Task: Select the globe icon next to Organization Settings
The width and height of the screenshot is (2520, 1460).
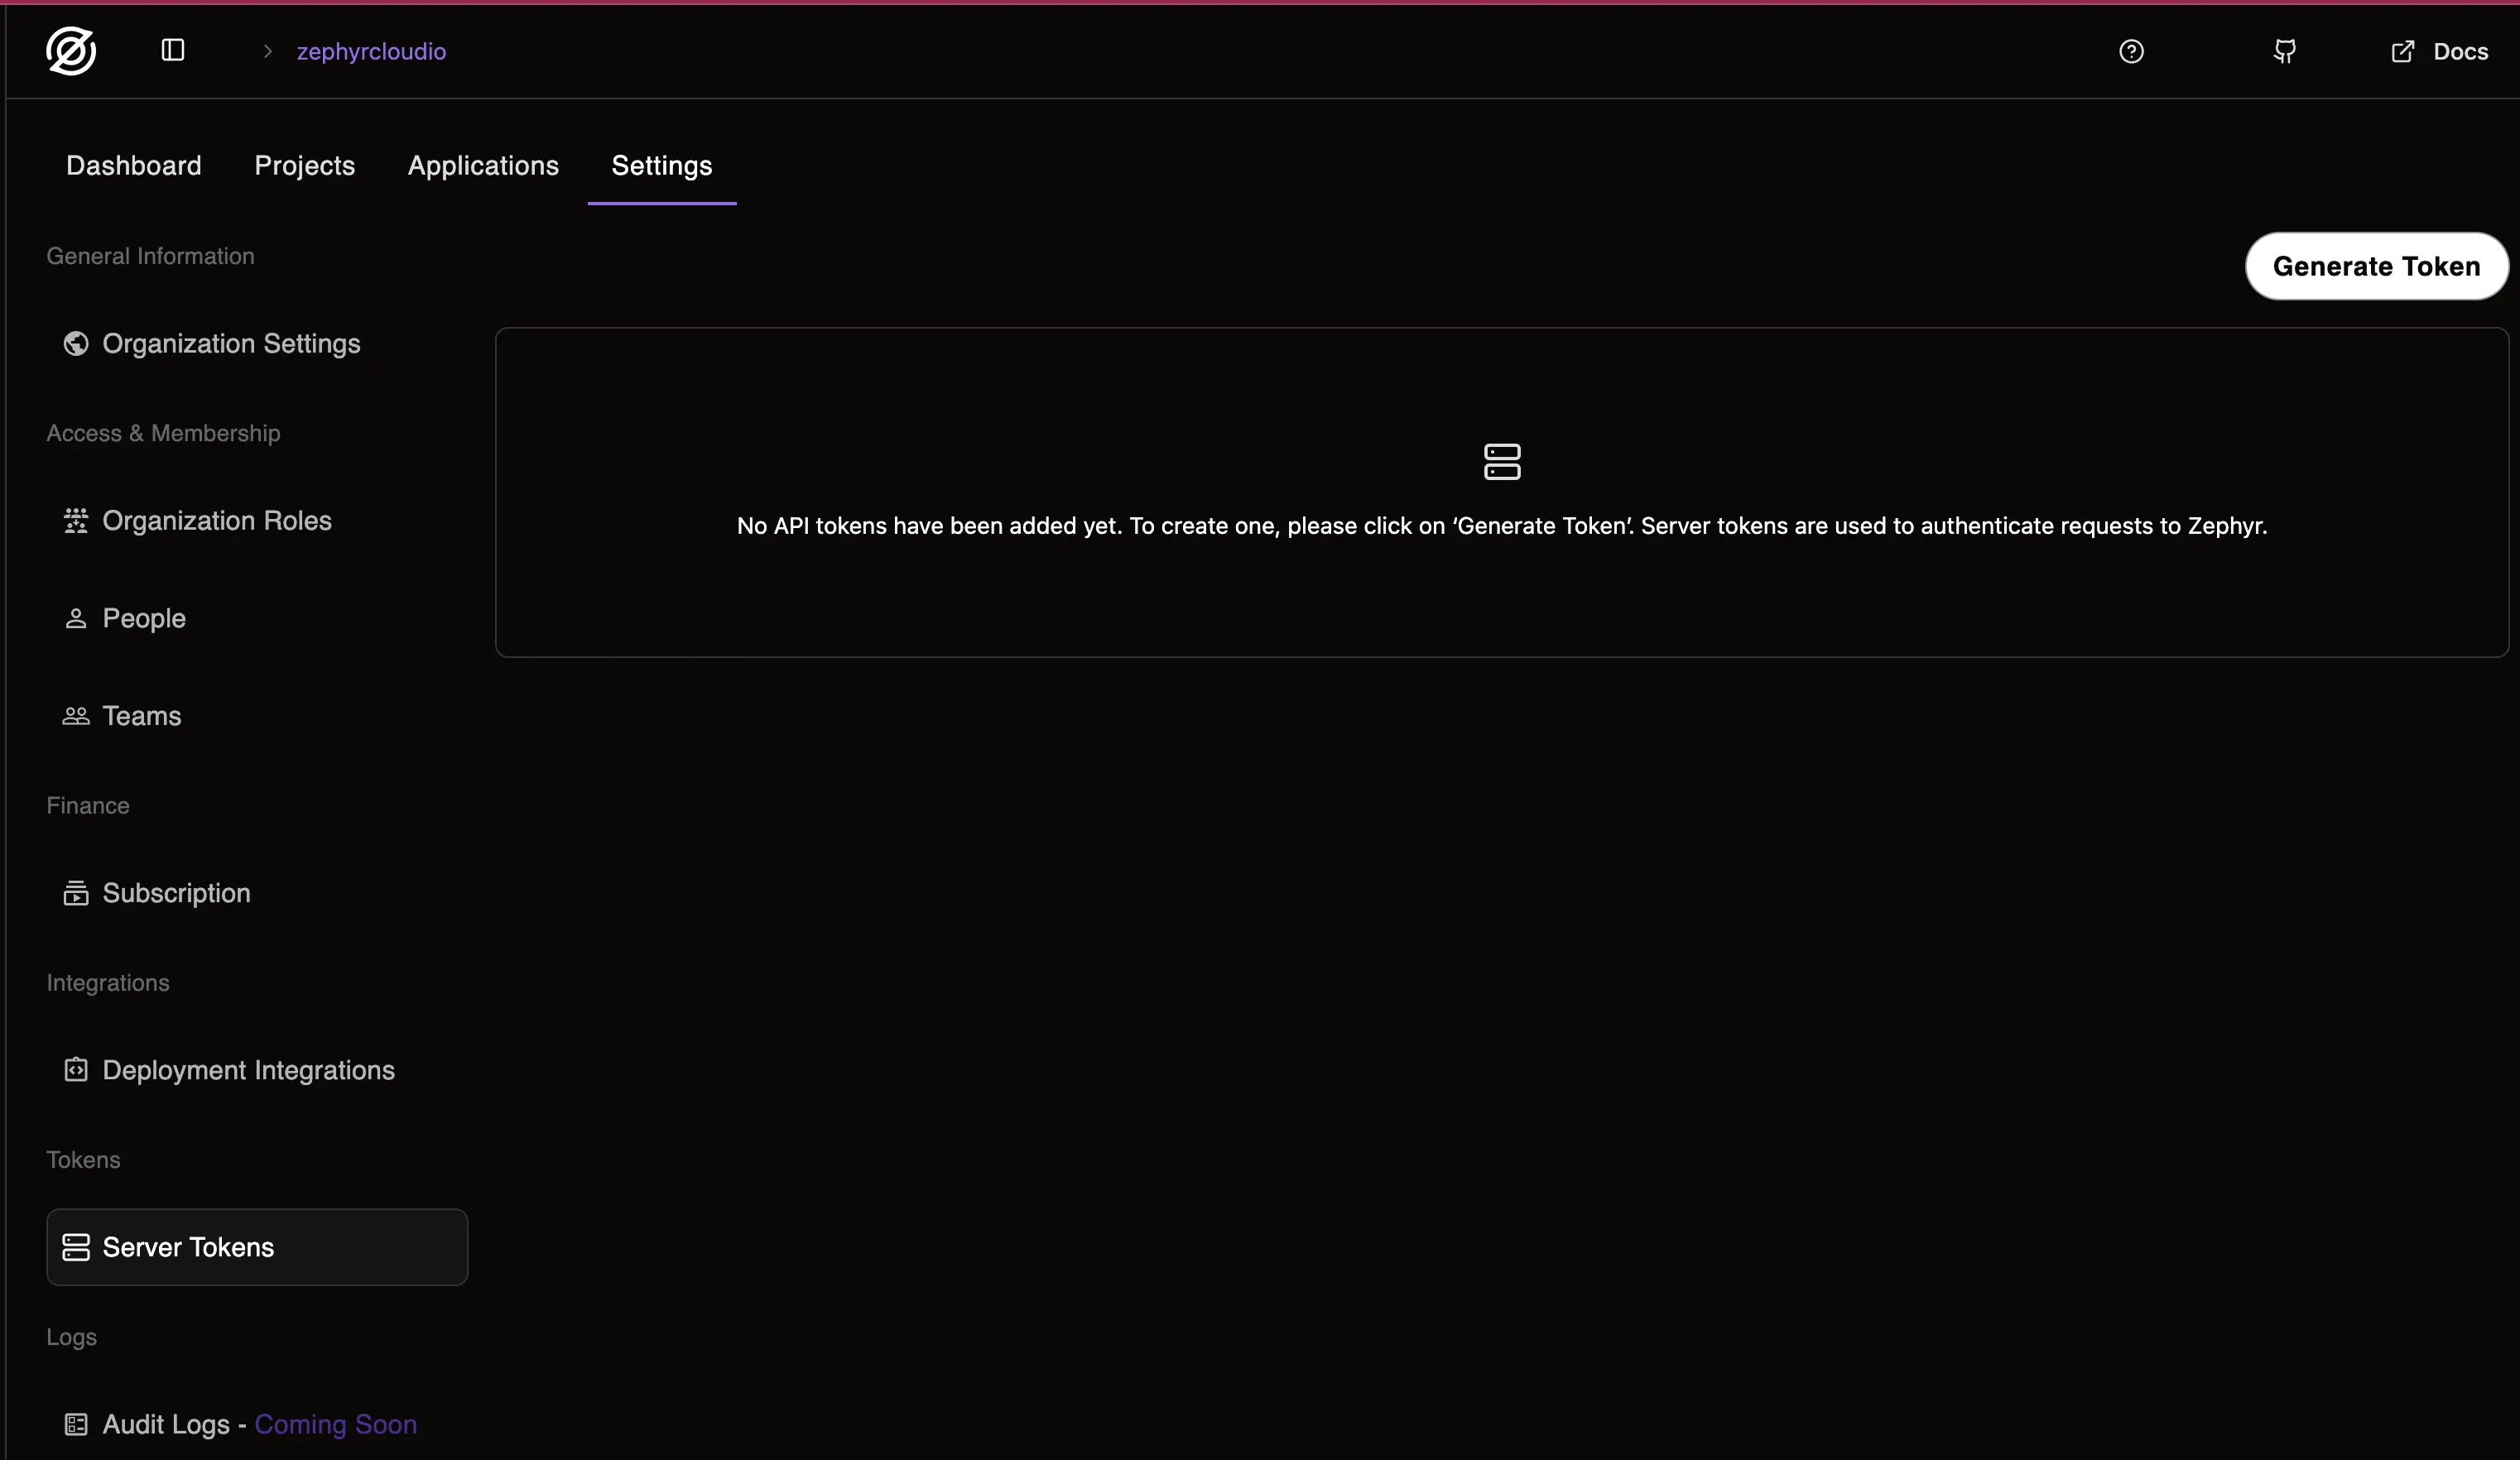Action: [75, 343]
